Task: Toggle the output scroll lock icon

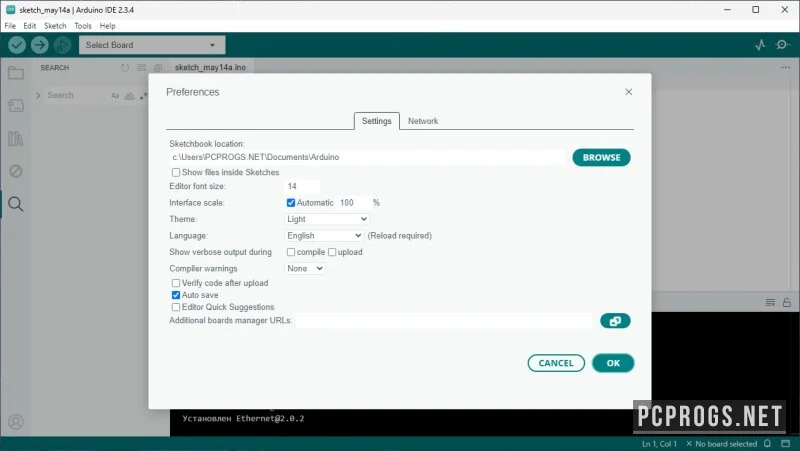Action: click(x=787, y=303)
